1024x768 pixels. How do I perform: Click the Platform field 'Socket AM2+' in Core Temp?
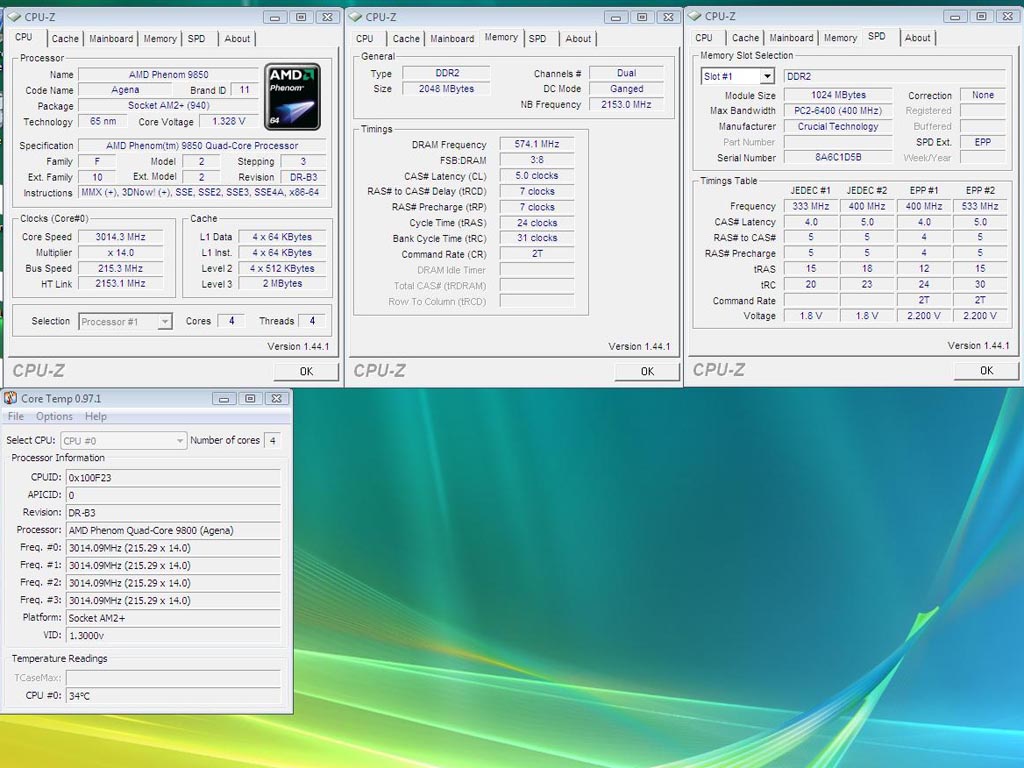[173, 618]
